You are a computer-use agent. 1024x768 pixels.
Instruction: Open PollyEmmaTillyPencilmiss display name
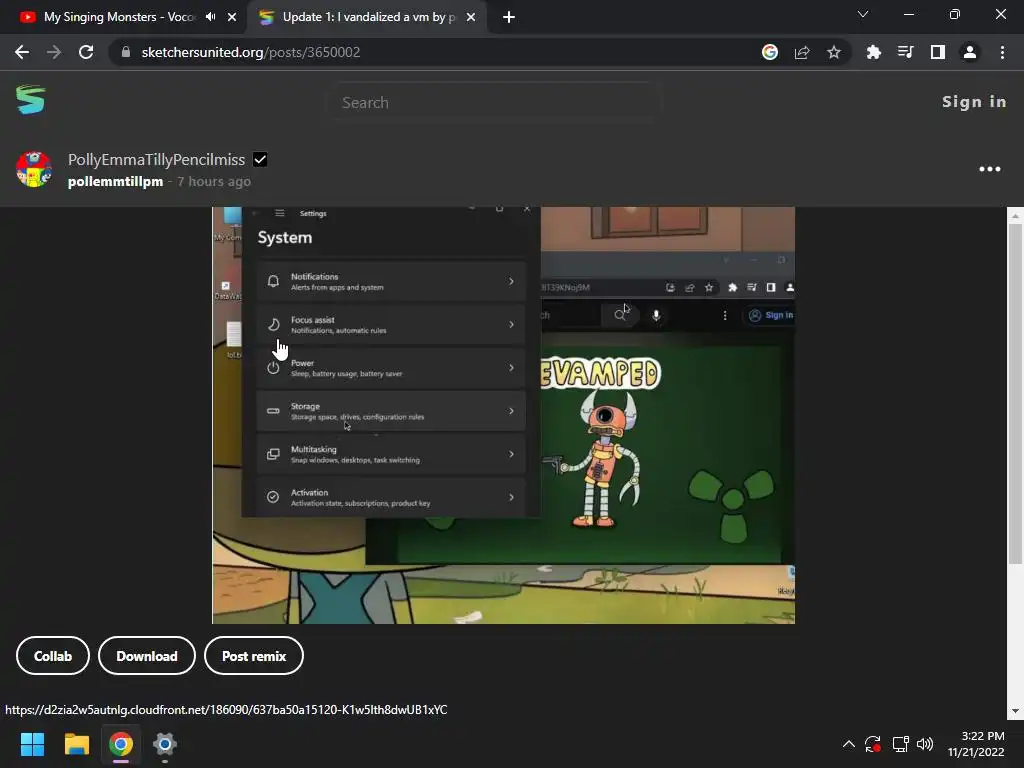[x=157, y=159]
